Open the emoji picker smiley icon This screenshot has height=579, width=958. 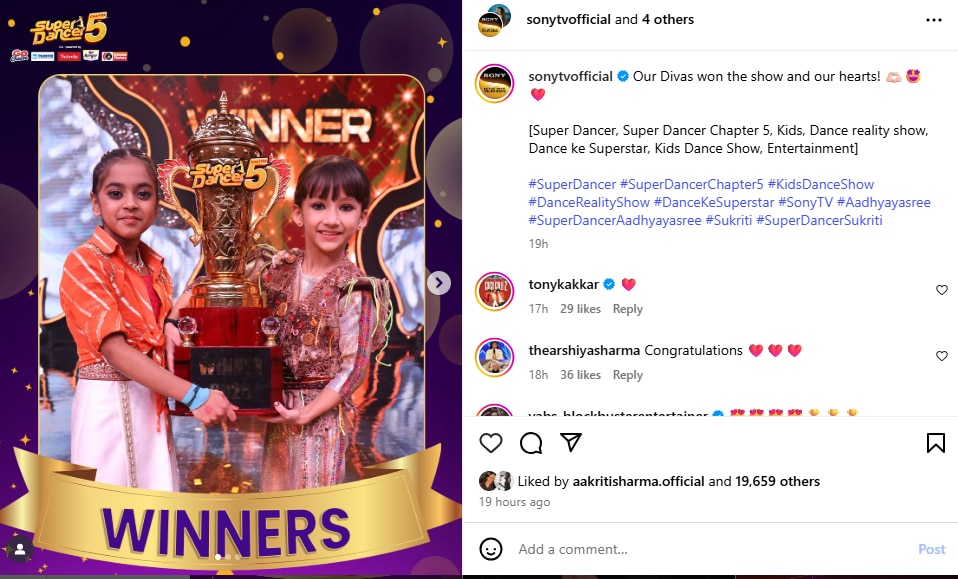pyautogui.click(x=491, y=549)
